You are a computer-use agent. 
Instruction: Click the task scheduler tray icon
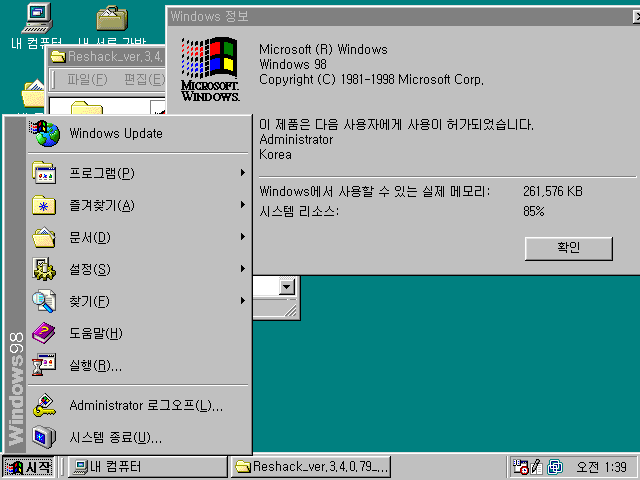coord(520,467)
